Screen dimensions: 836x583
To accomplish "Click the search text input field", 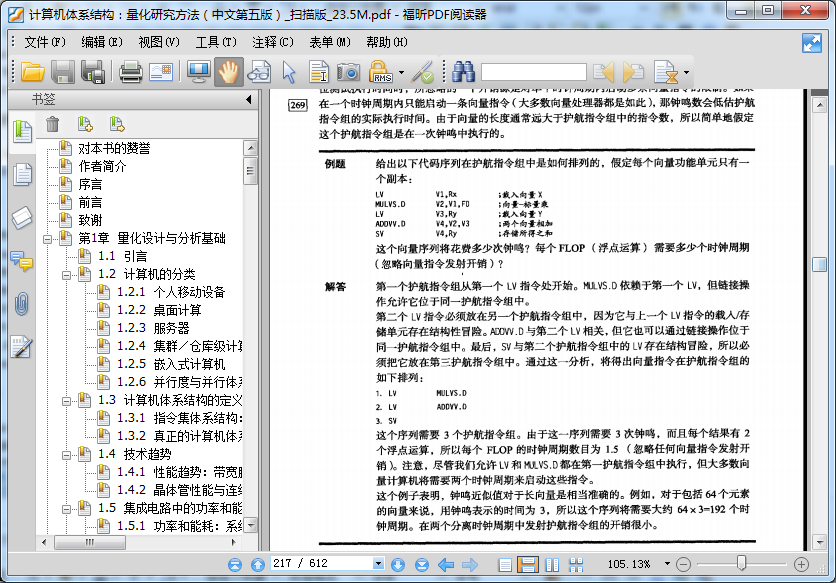I will tap(534, 72).
